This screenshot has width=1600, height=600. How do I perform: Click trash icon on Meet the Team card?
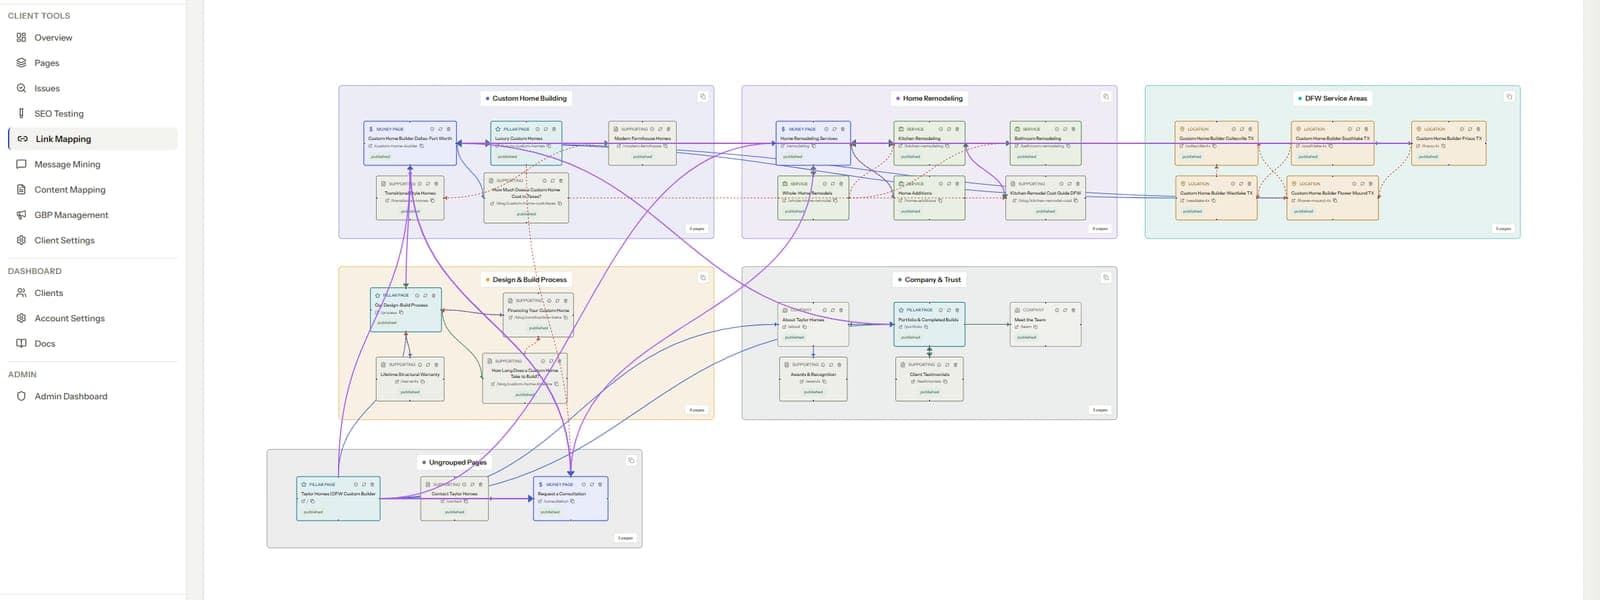[1075, 310]
